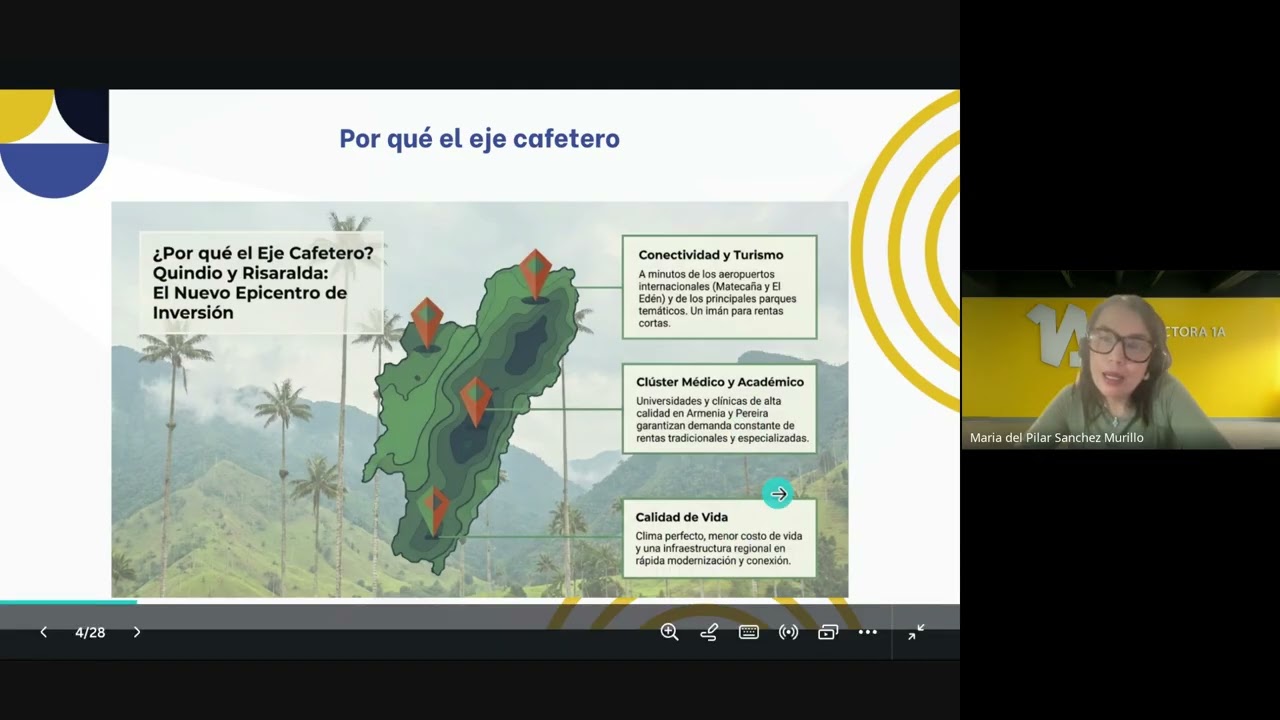The image size is (1280, 720).
Task: Go to the previous slide arrow
Action: (43, 632)
